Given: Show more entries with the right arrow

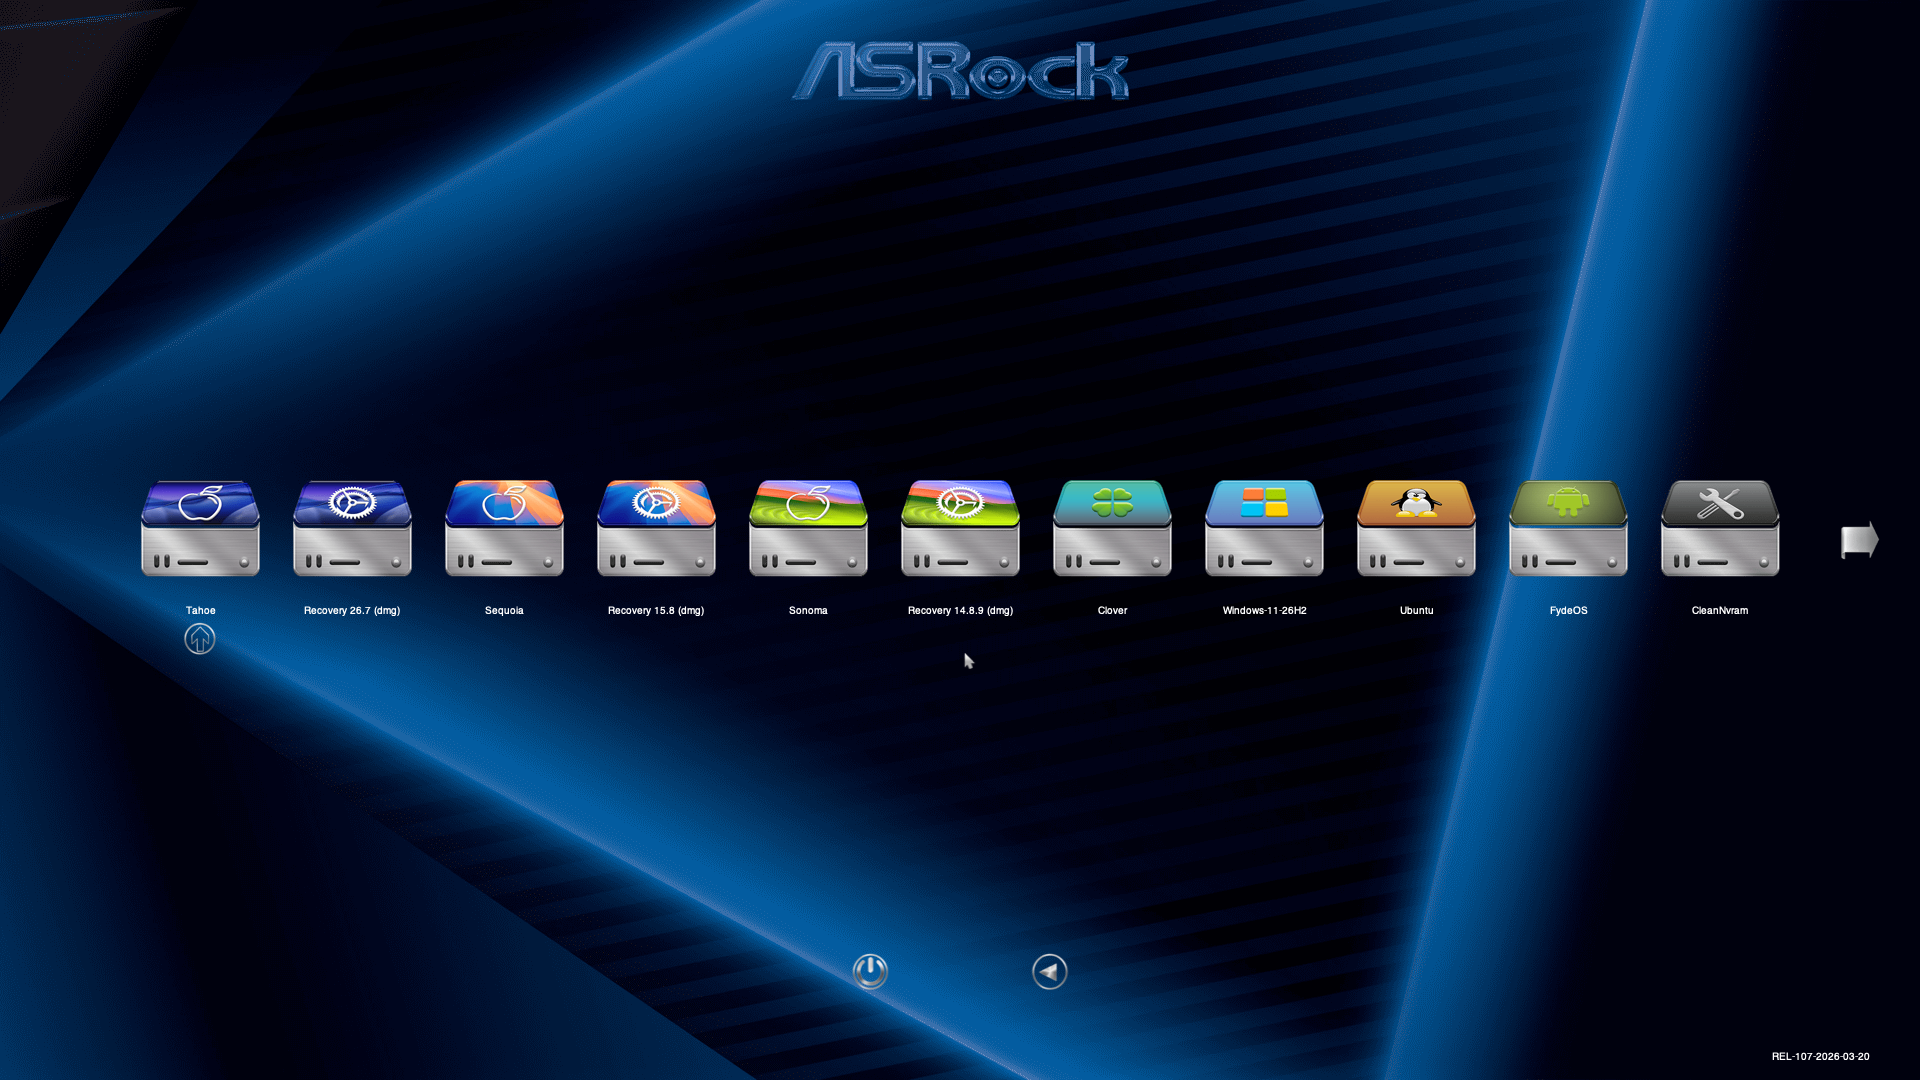Looking at the screenshot, I should pos(1860,540).
